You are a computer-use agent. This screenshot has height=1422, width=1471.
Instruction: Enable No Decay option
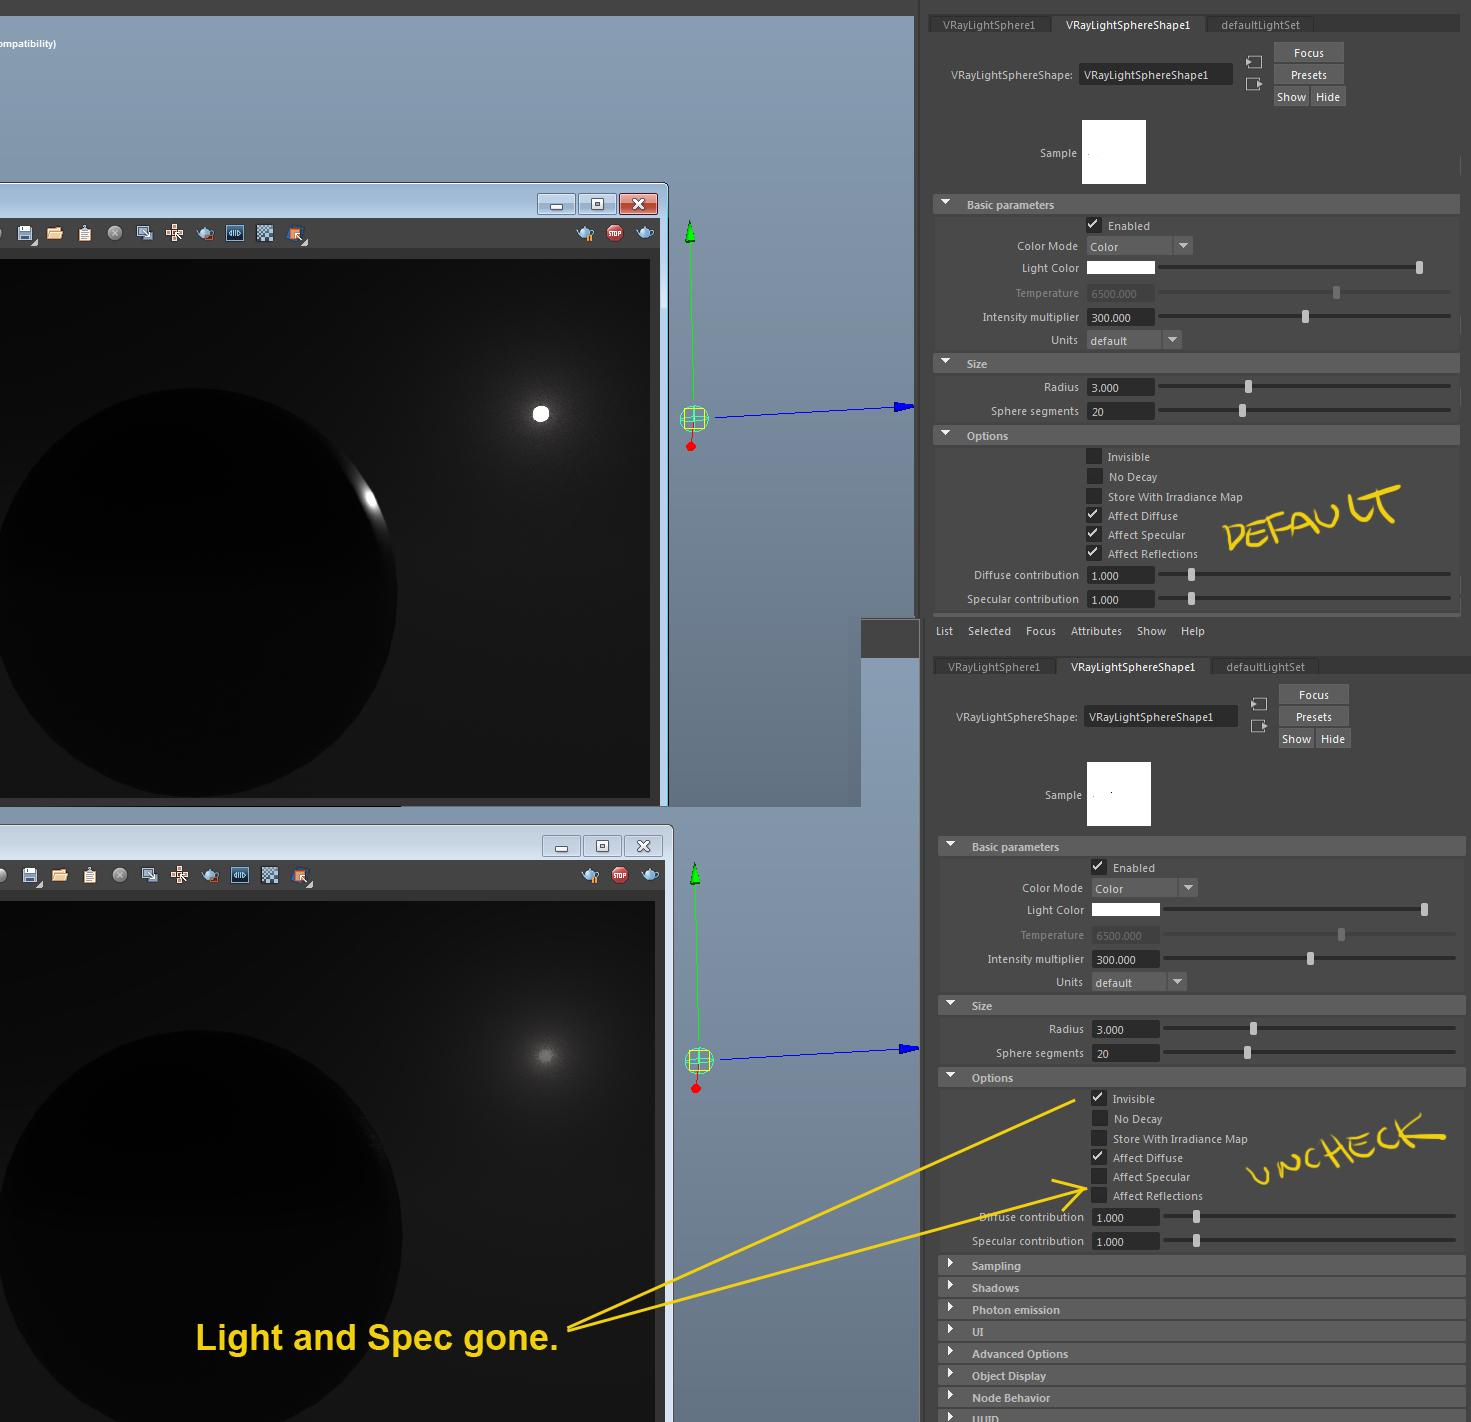click(1094, 476)
